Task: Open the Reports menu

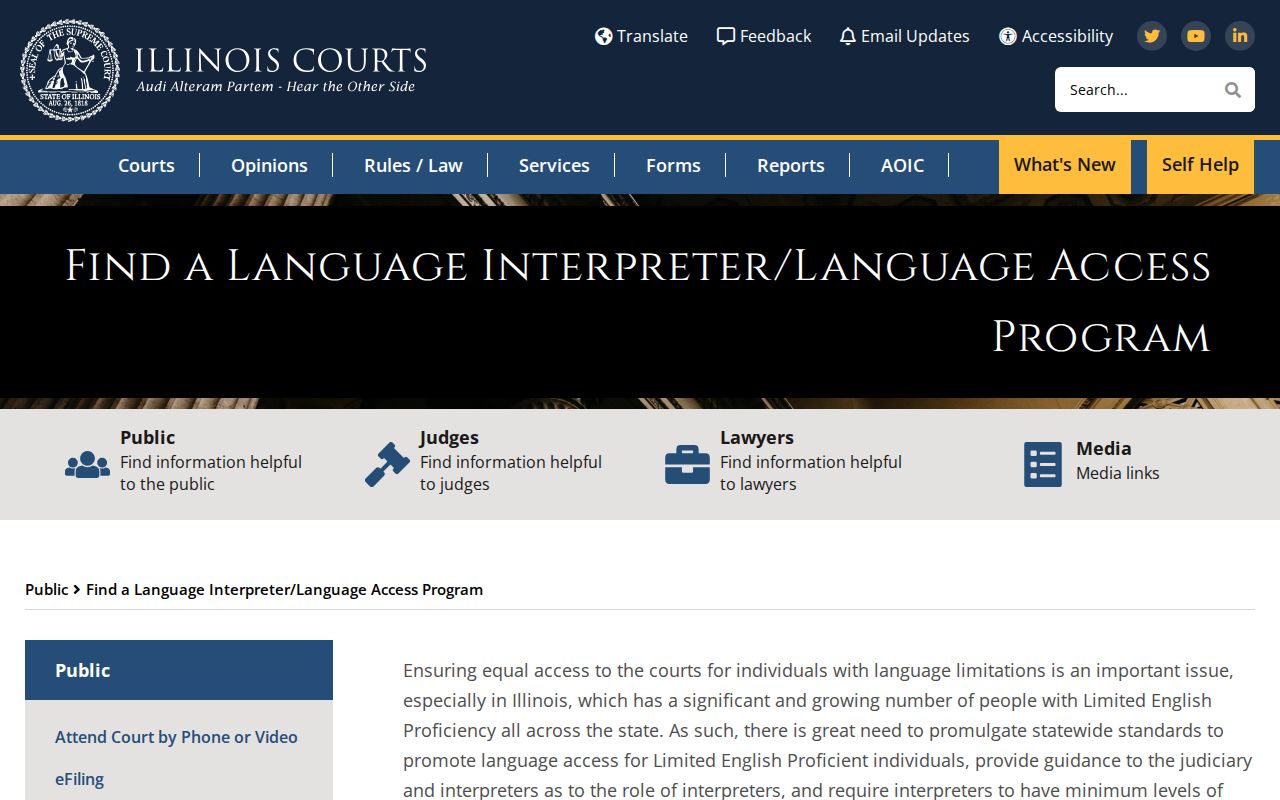Action: point(790,166)
